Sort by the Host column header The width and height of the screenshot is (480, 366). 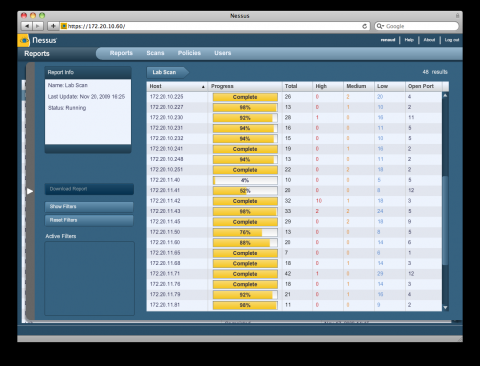177,86
